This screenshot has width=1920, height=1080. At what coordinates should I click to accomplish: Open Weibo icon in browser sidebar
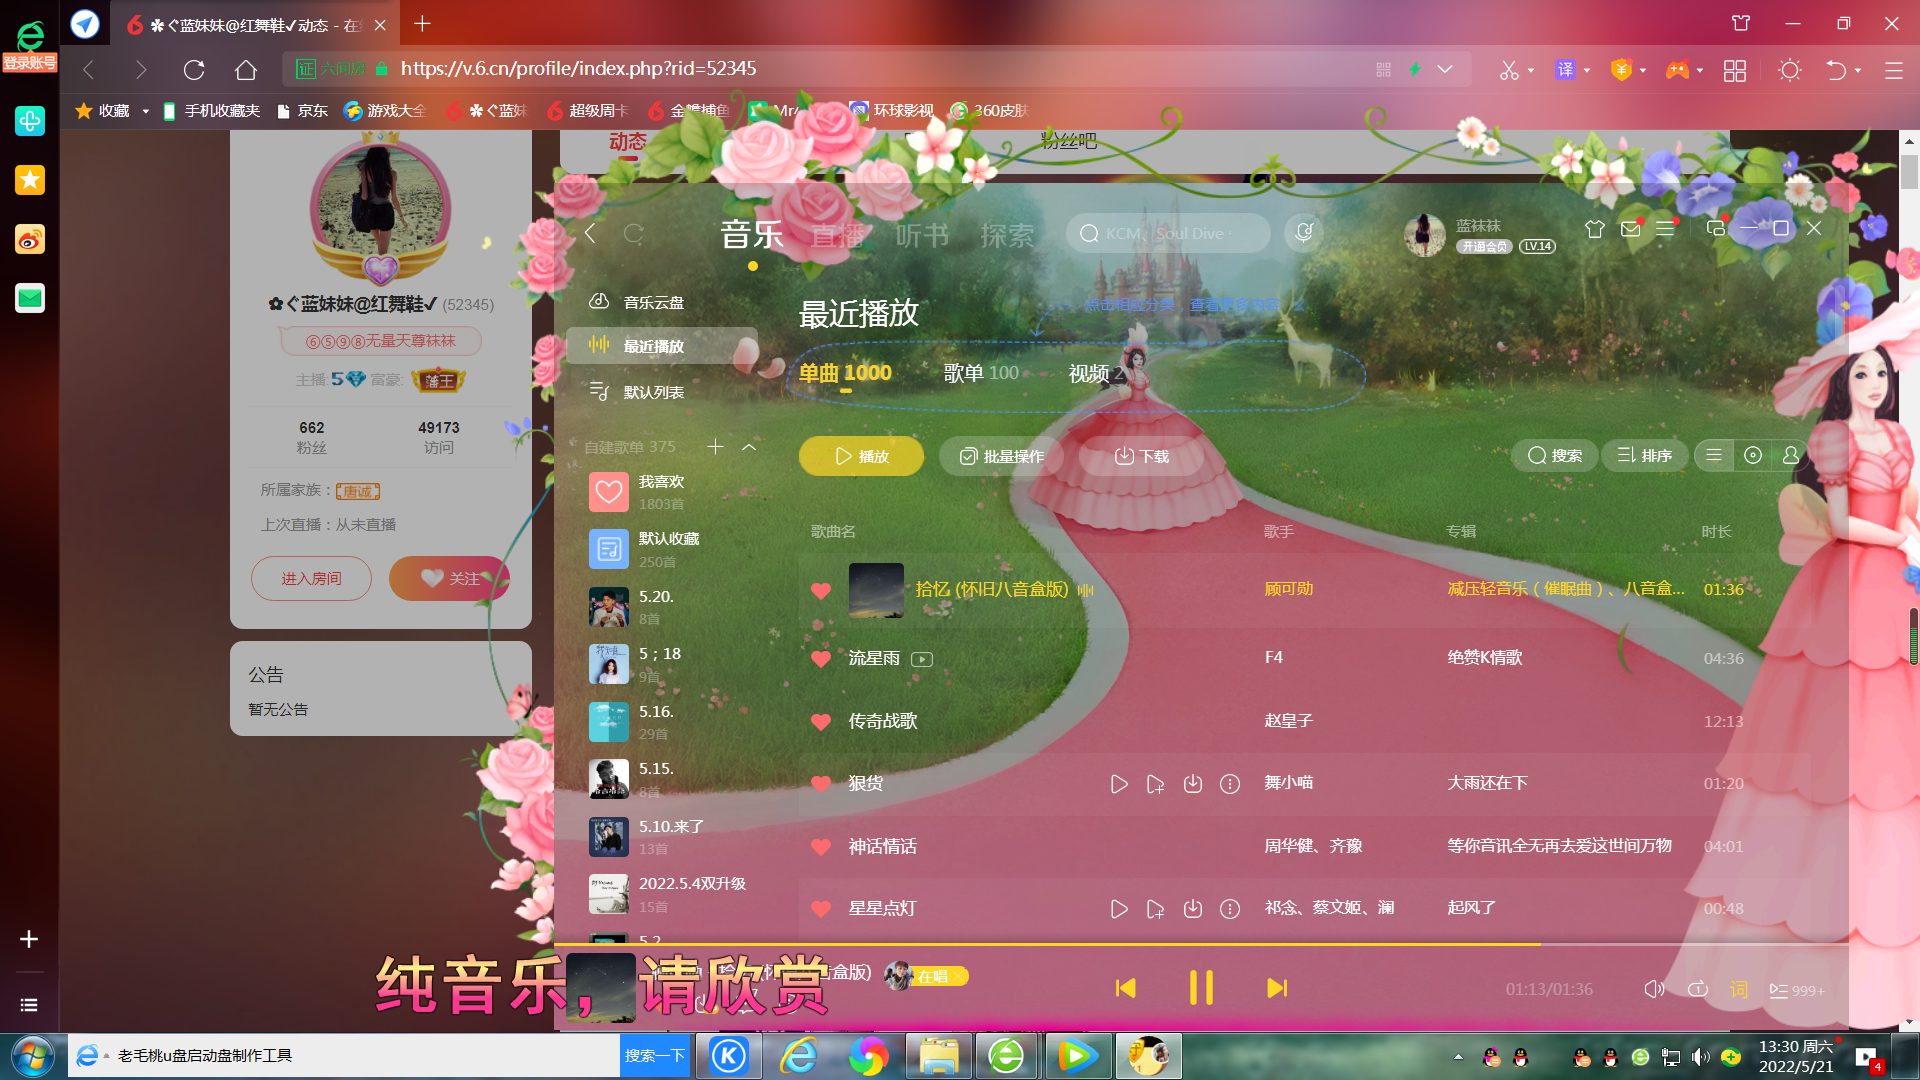[x=30, y=239]
